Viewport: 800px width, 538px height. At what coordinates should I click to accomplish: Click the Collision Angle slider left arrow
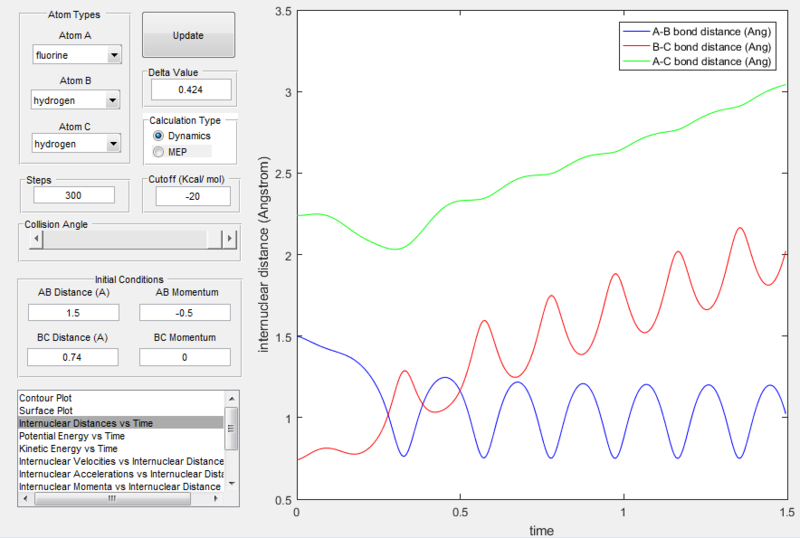(x=36, y=238)
